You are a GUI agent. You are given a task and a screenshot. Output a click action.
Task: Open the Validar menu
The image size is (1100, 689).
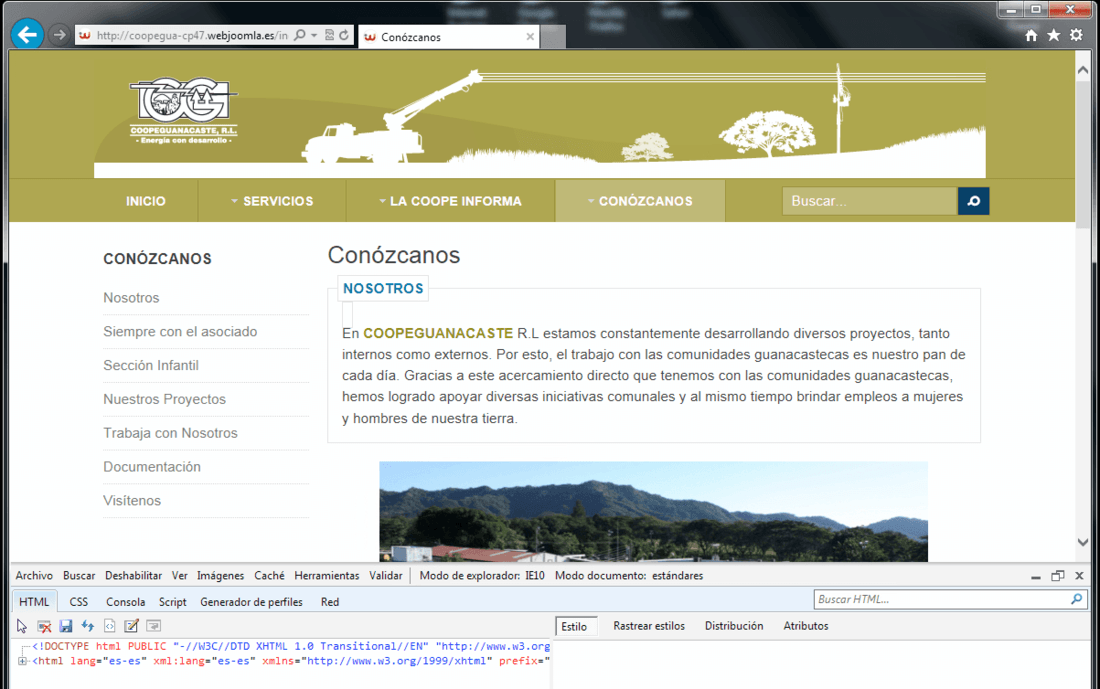tap(386, 576)
